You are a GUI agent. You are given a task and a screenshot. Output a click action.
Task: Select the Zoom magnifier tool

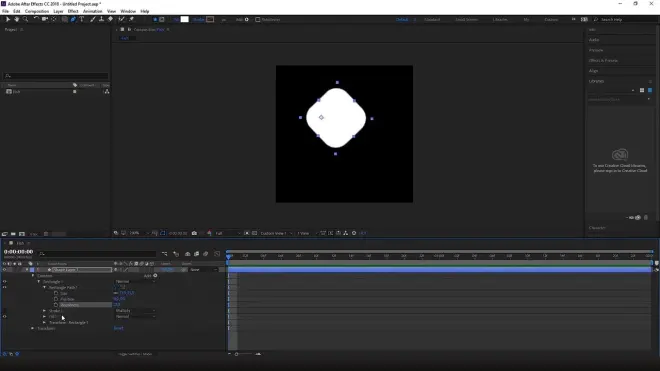[x=25, y=19]
